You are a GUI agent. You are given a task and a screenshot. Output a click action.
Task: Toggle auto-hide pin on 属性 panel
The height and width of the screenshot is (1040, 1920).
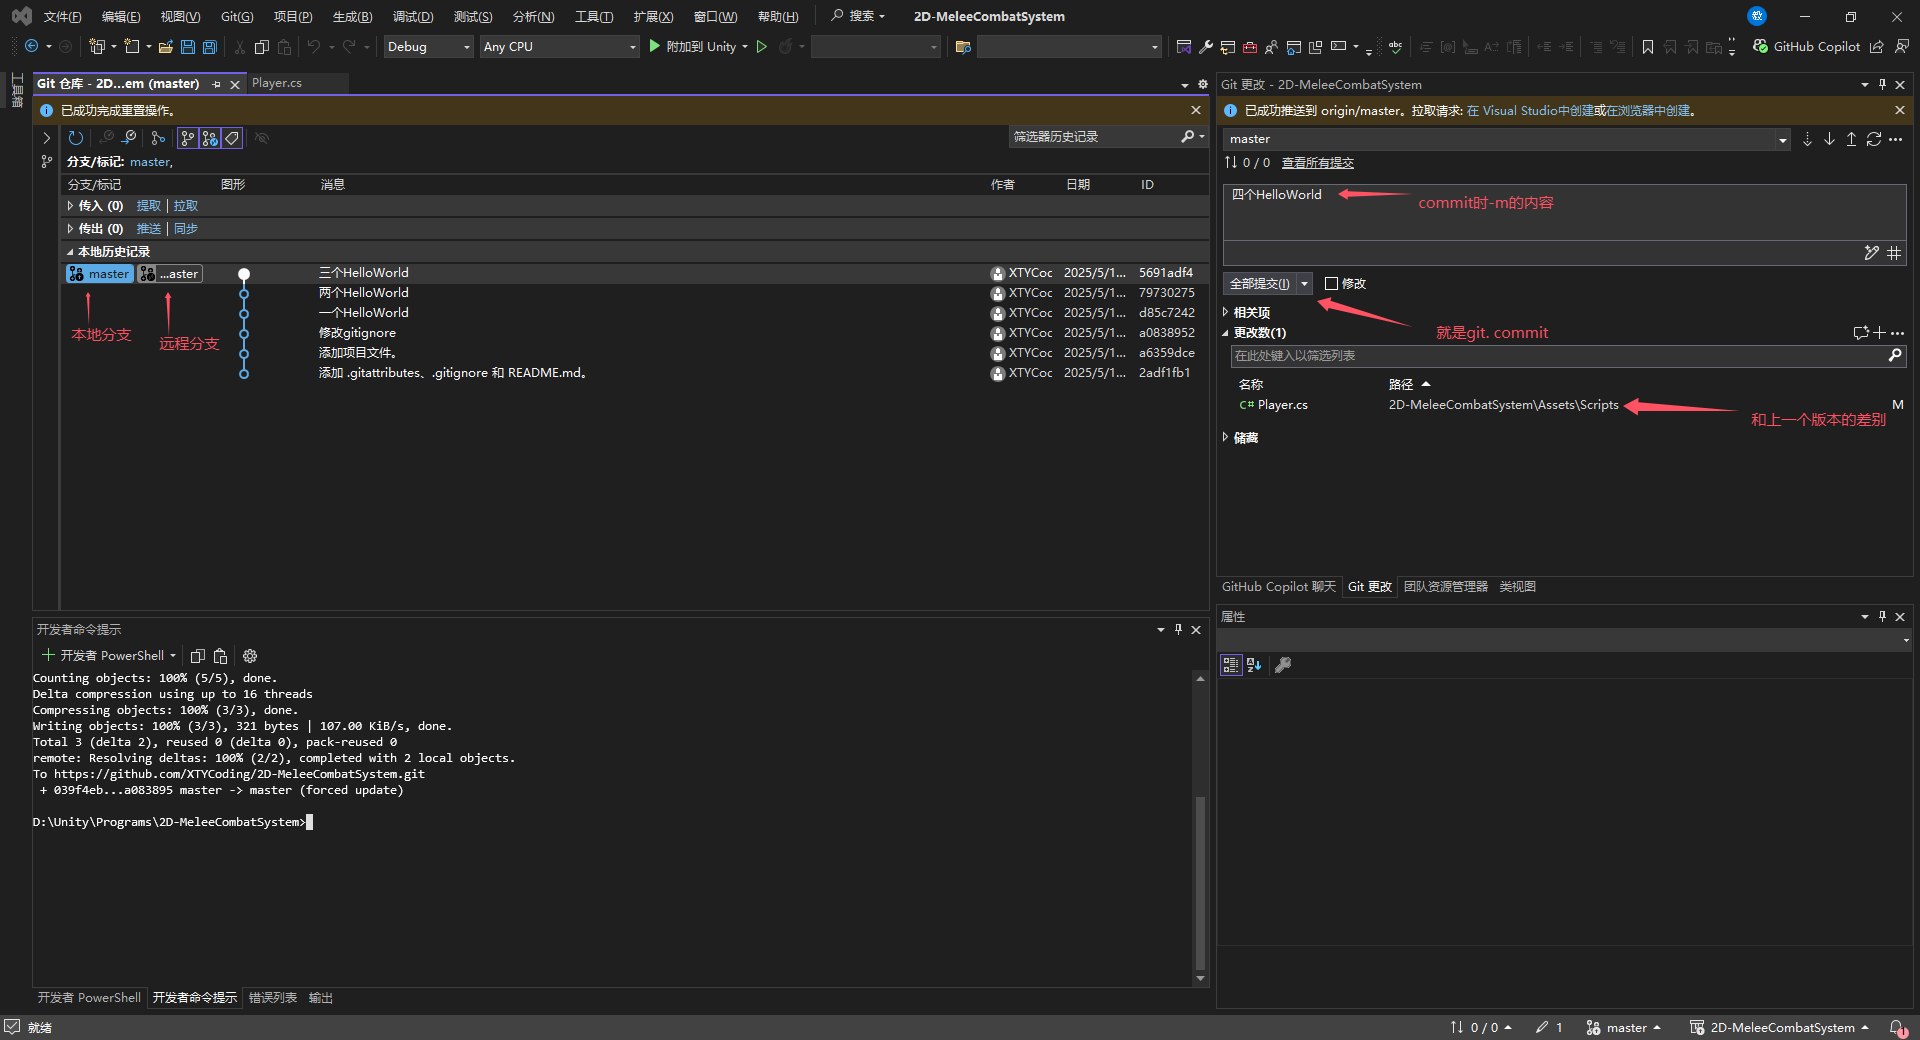[x=1882, y=617]
